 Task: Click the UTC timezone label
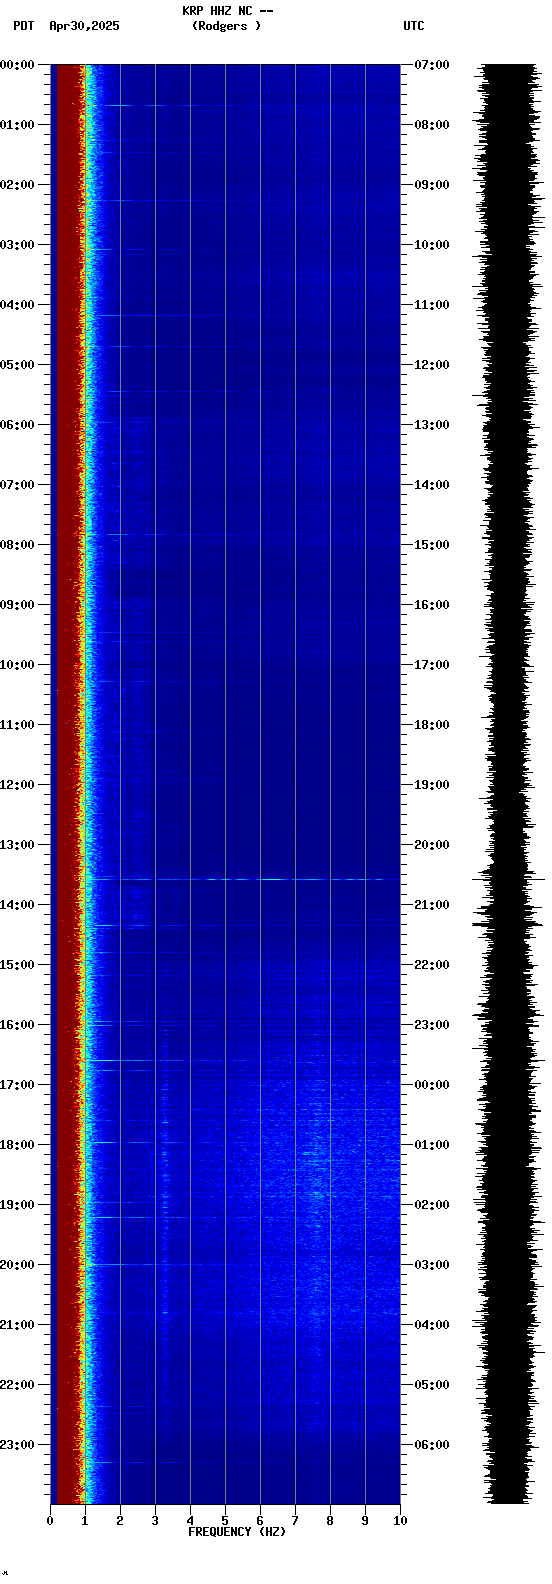click(414, 26)
